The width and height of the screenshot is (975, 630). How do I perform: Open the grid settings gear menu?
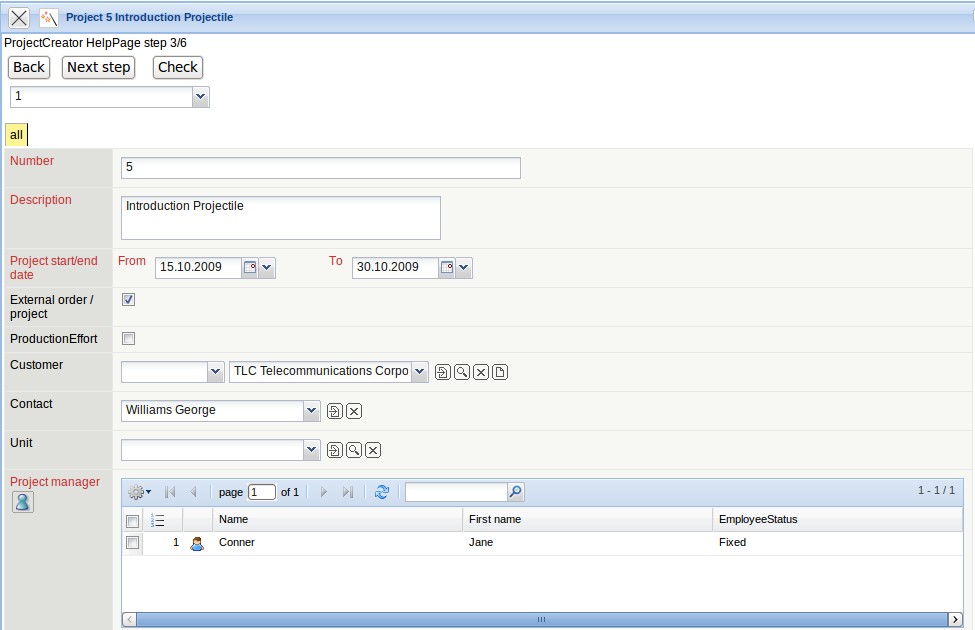139,492
